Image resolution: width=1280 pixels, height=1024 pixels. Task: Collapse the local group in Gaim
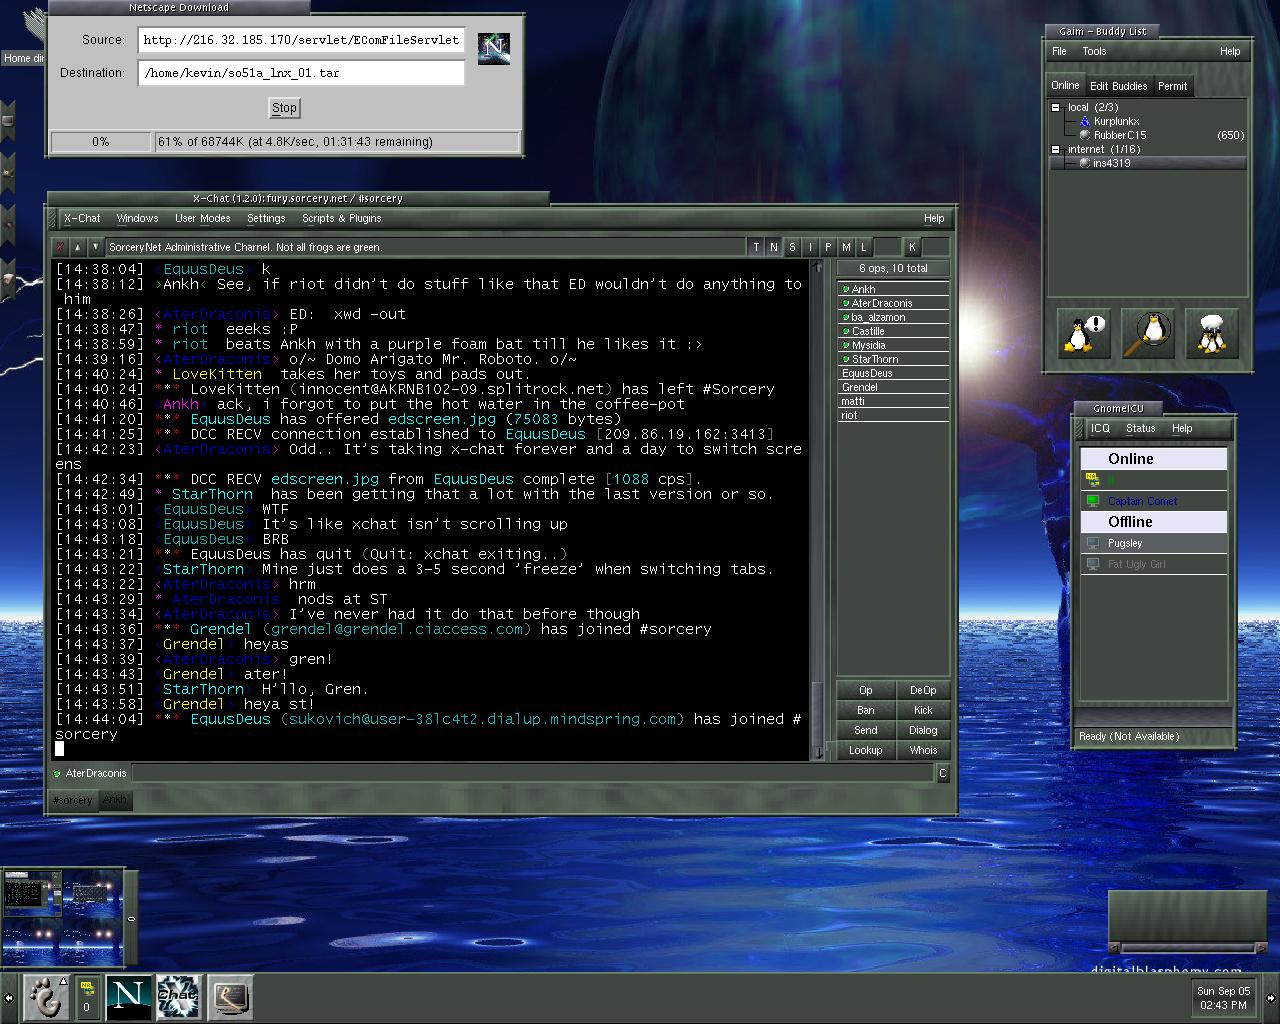(x=1055, y=107)
